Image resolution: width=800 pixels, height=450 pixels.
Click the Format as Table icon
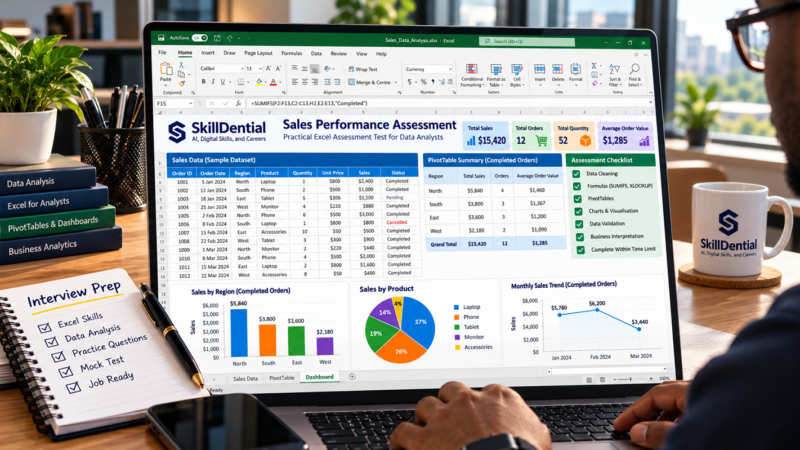(x=496, y=69)
